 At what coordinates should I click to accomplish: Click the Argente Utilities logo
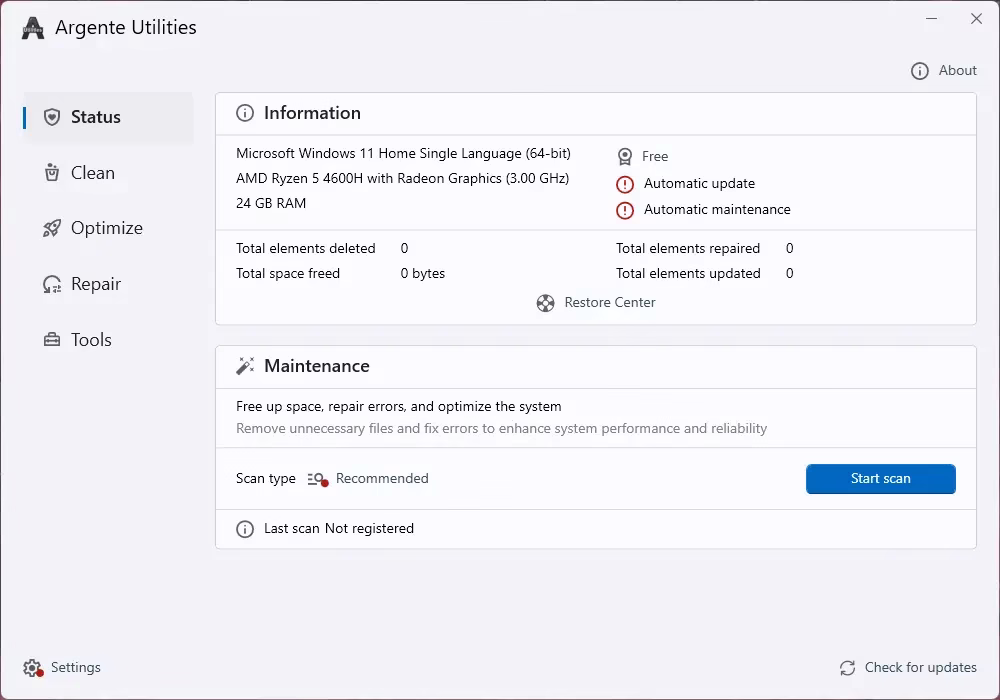coord(31,27)
